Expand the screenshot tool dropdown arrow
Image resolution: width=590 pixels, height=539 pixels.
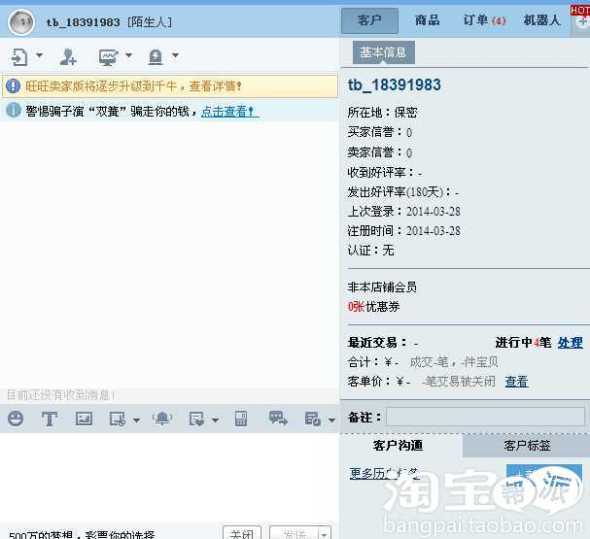pyautogui.click(x=137, y=420)
